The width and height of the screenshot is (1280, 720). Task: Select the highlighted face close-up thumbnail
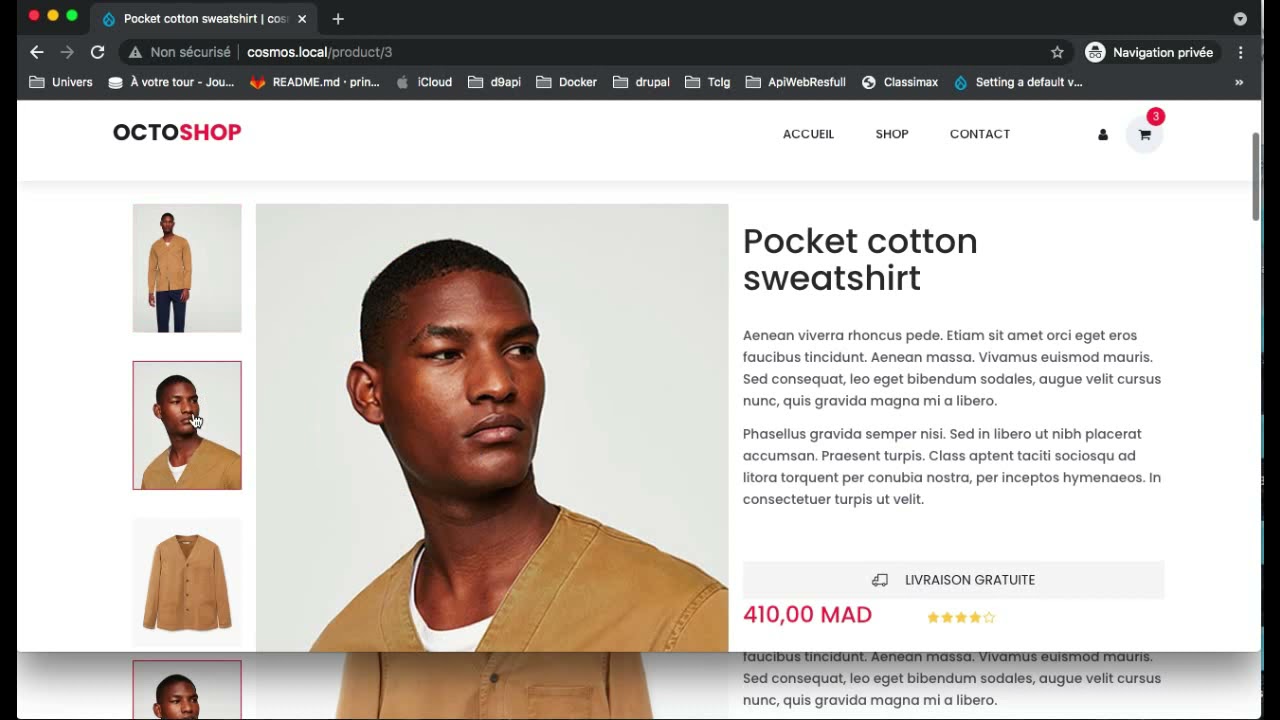pyautogui.click(x=187, y=425)
